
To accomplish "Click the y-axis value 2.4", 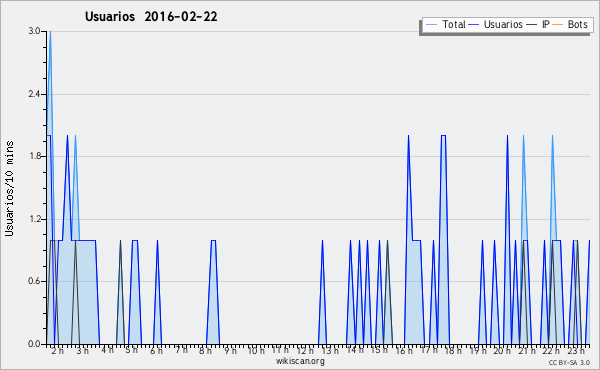I will (x=34, y=94).
